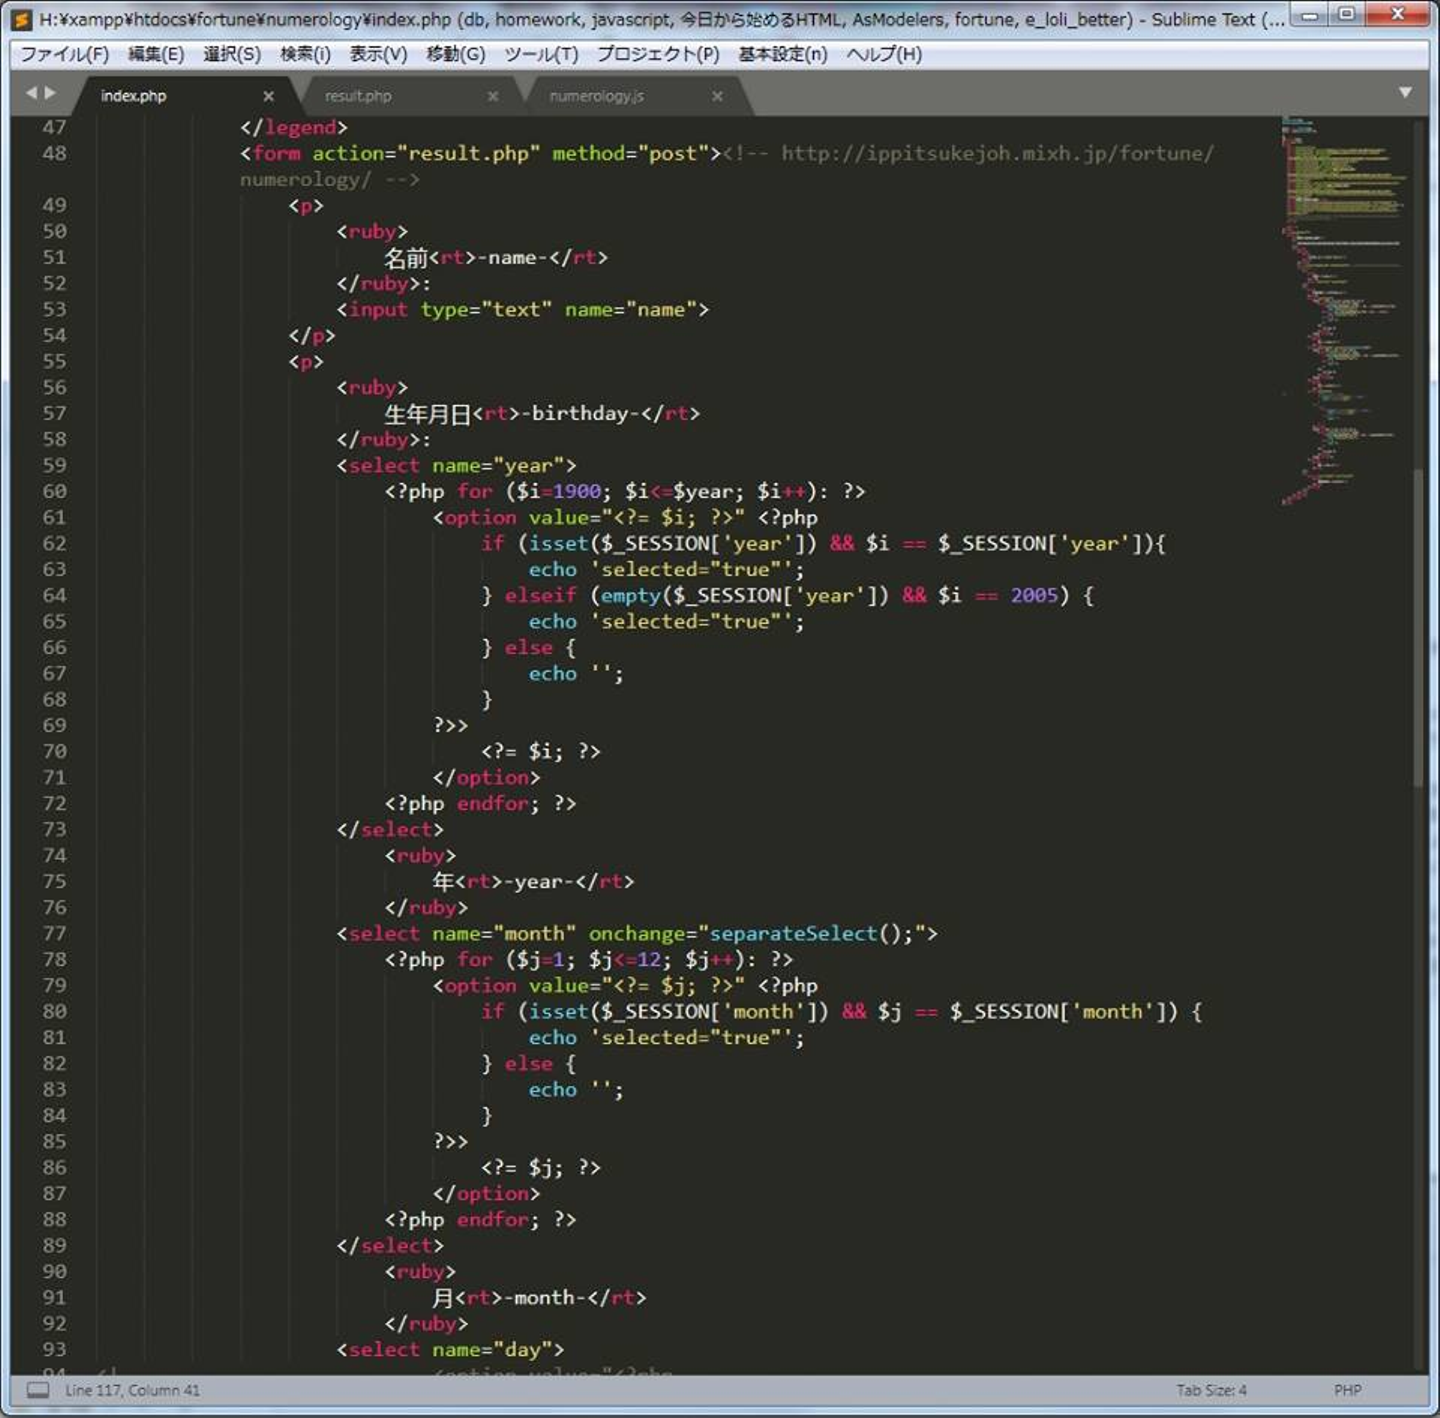Open the ツール(T) menu
The image size is (1440, 1418).
tap(541, 54)
